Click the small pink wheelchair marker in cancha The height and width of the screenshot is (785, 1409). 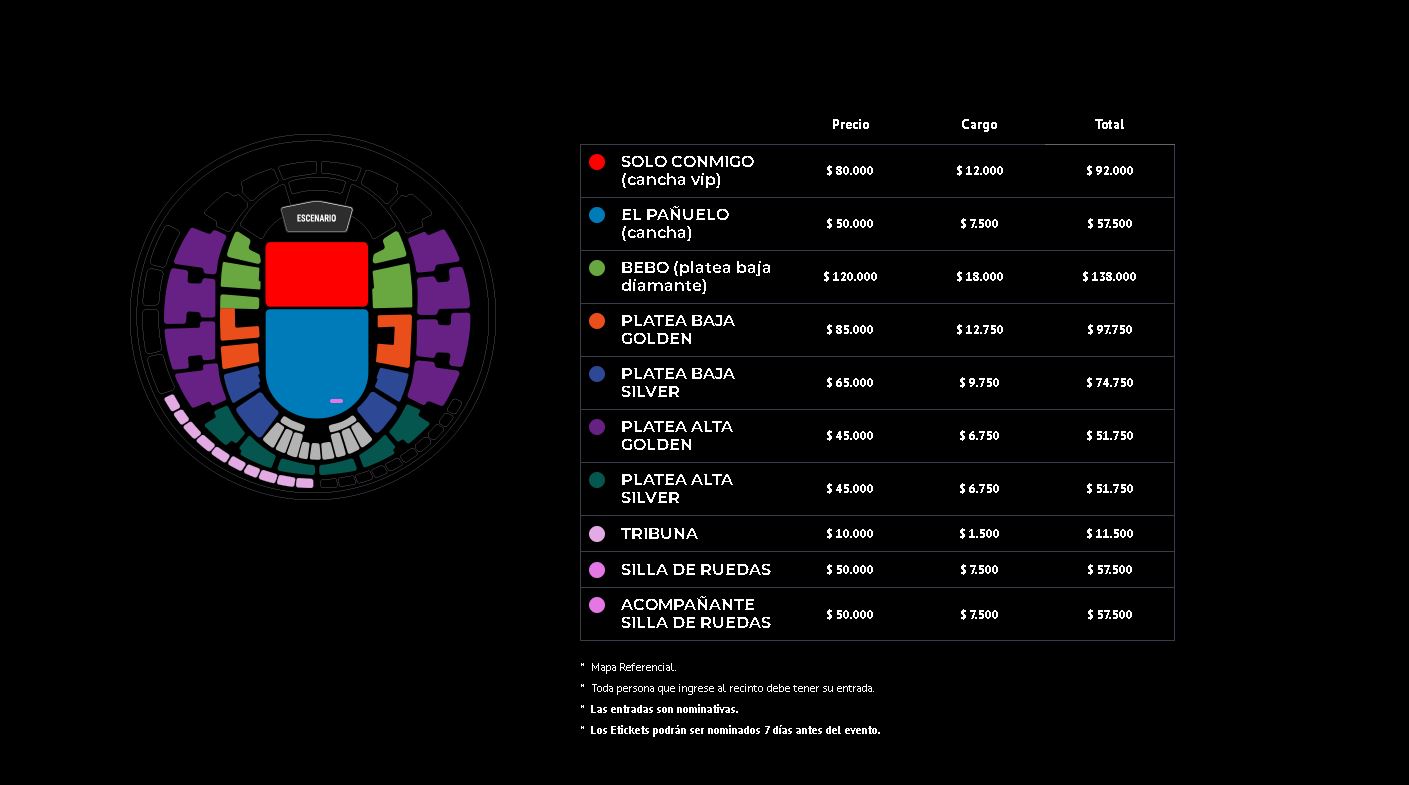pyautogui.click(x=336, y=401)
